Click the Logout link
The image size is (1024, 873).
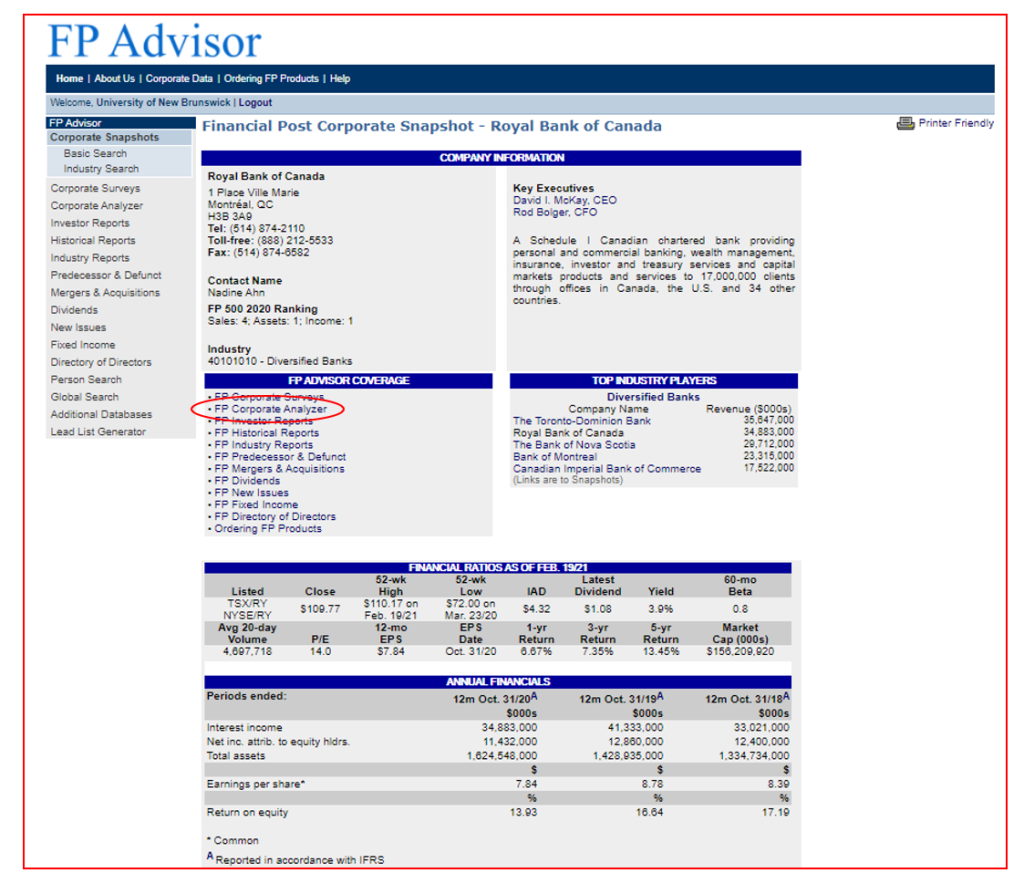(255, 103)
